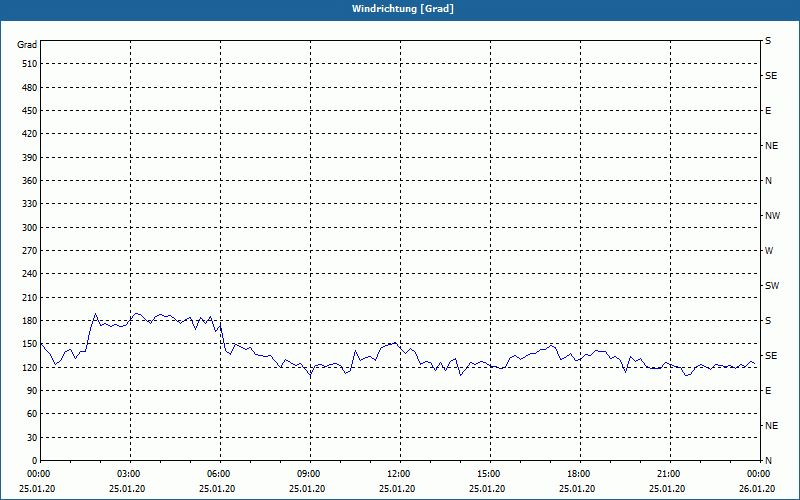Select the 60 degree axis label

[x=32, y=414]
